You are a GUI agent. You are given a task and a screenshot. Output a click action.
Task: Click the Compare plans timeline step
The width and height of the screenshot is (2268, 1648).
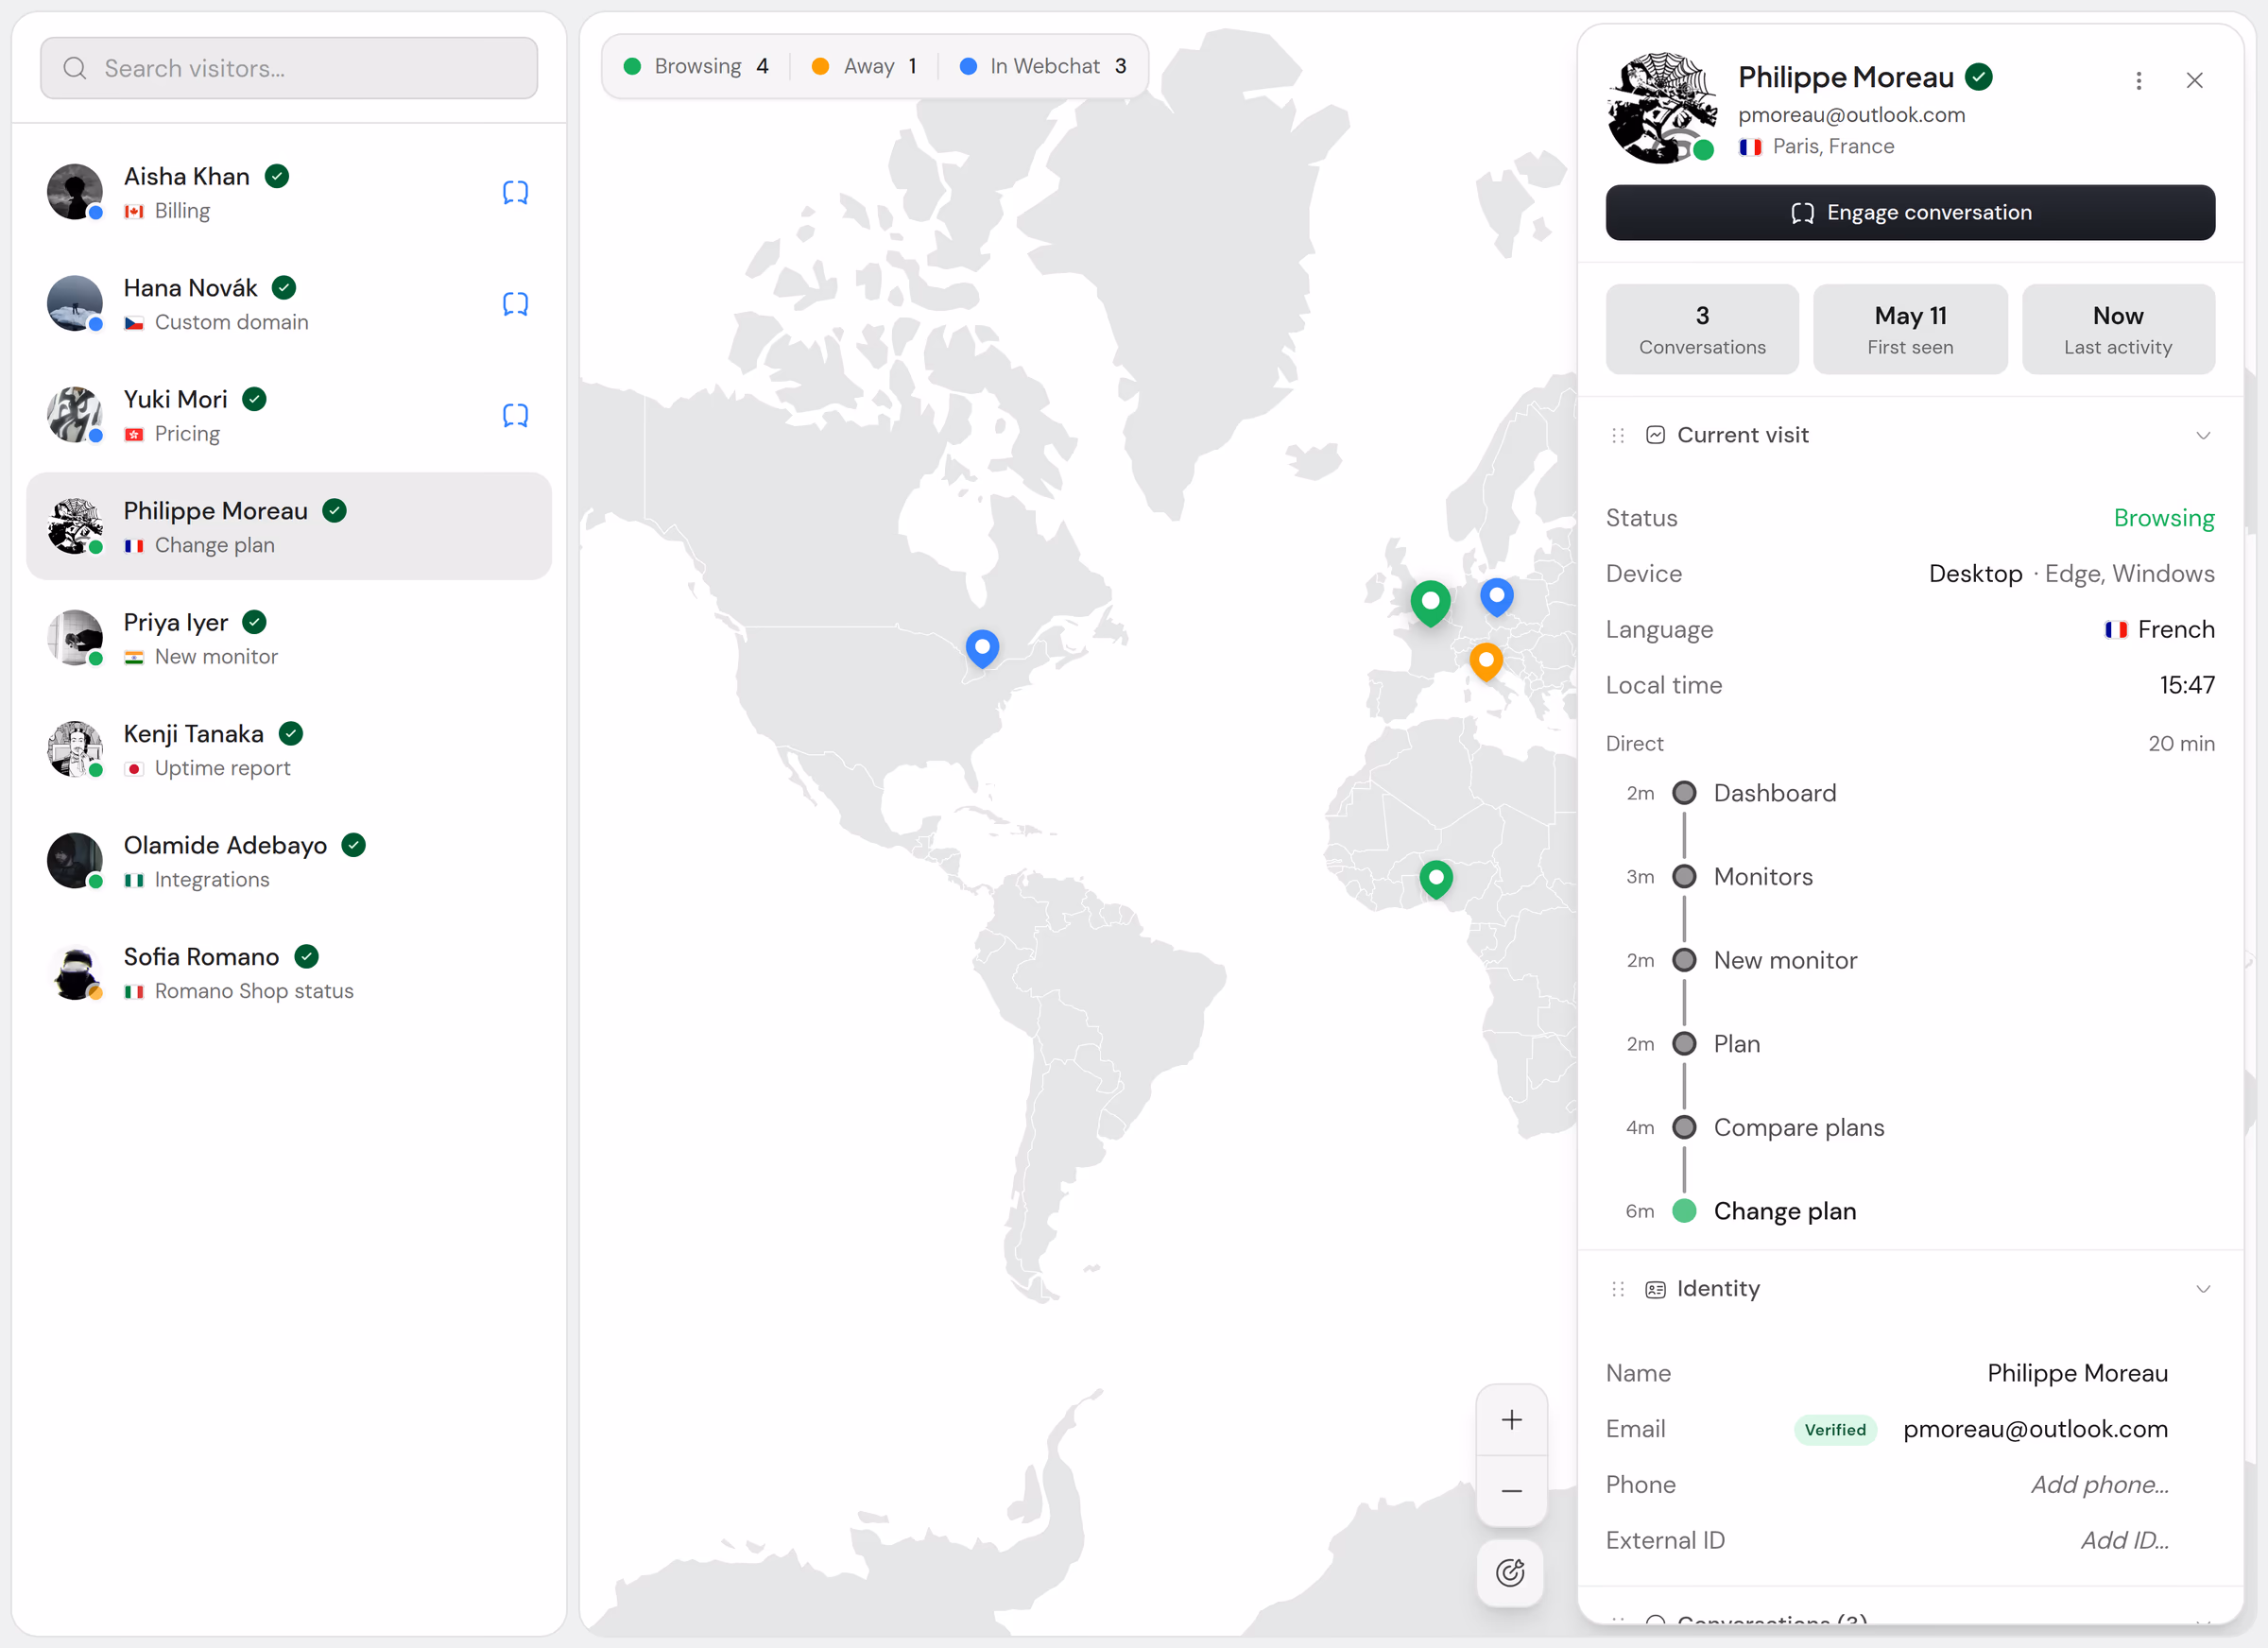click(1799, 1128)
